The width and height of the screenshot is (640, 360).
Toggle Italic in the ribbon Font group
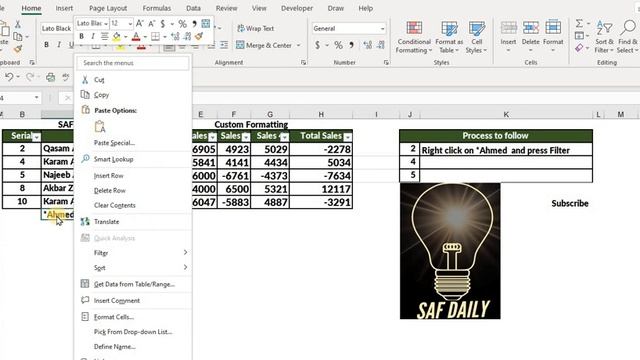(x=59, y=44)
